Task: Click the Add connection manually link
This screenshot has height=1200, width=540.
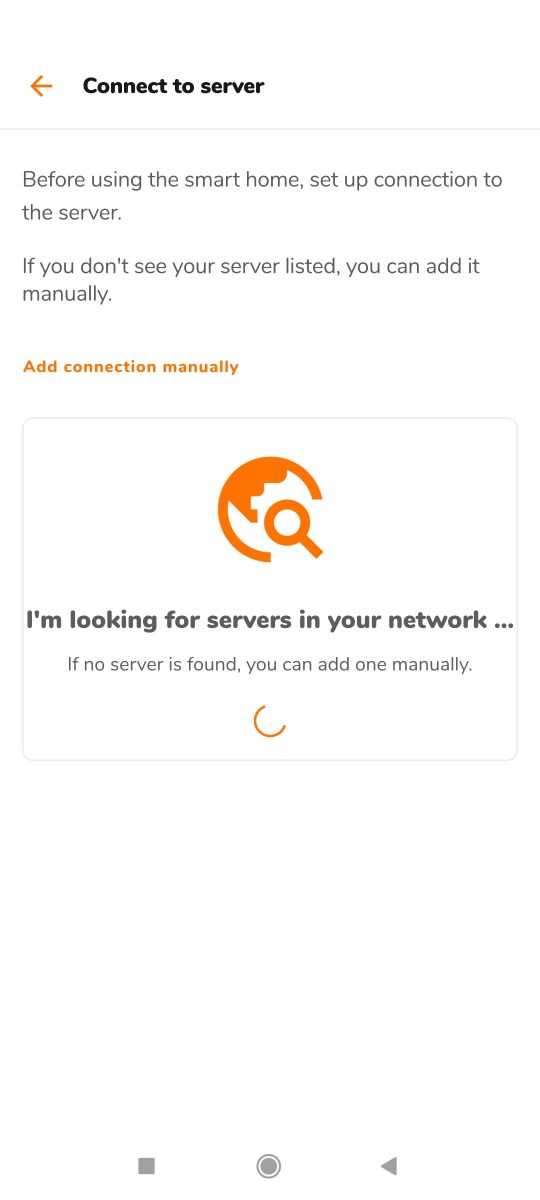Action: 131,367
